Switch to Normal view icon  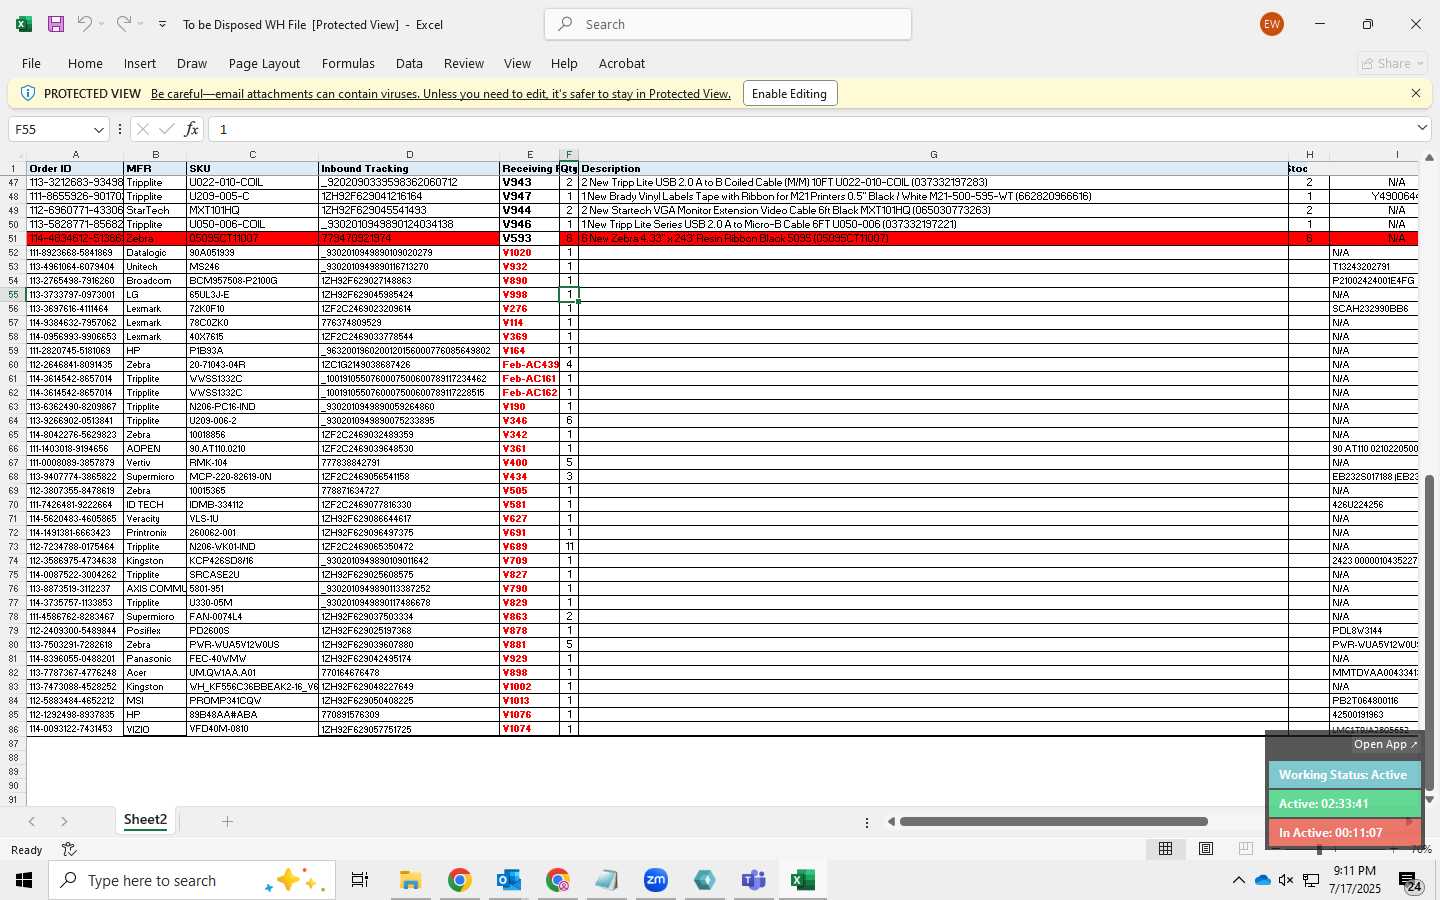click(x=1165, y=849)
